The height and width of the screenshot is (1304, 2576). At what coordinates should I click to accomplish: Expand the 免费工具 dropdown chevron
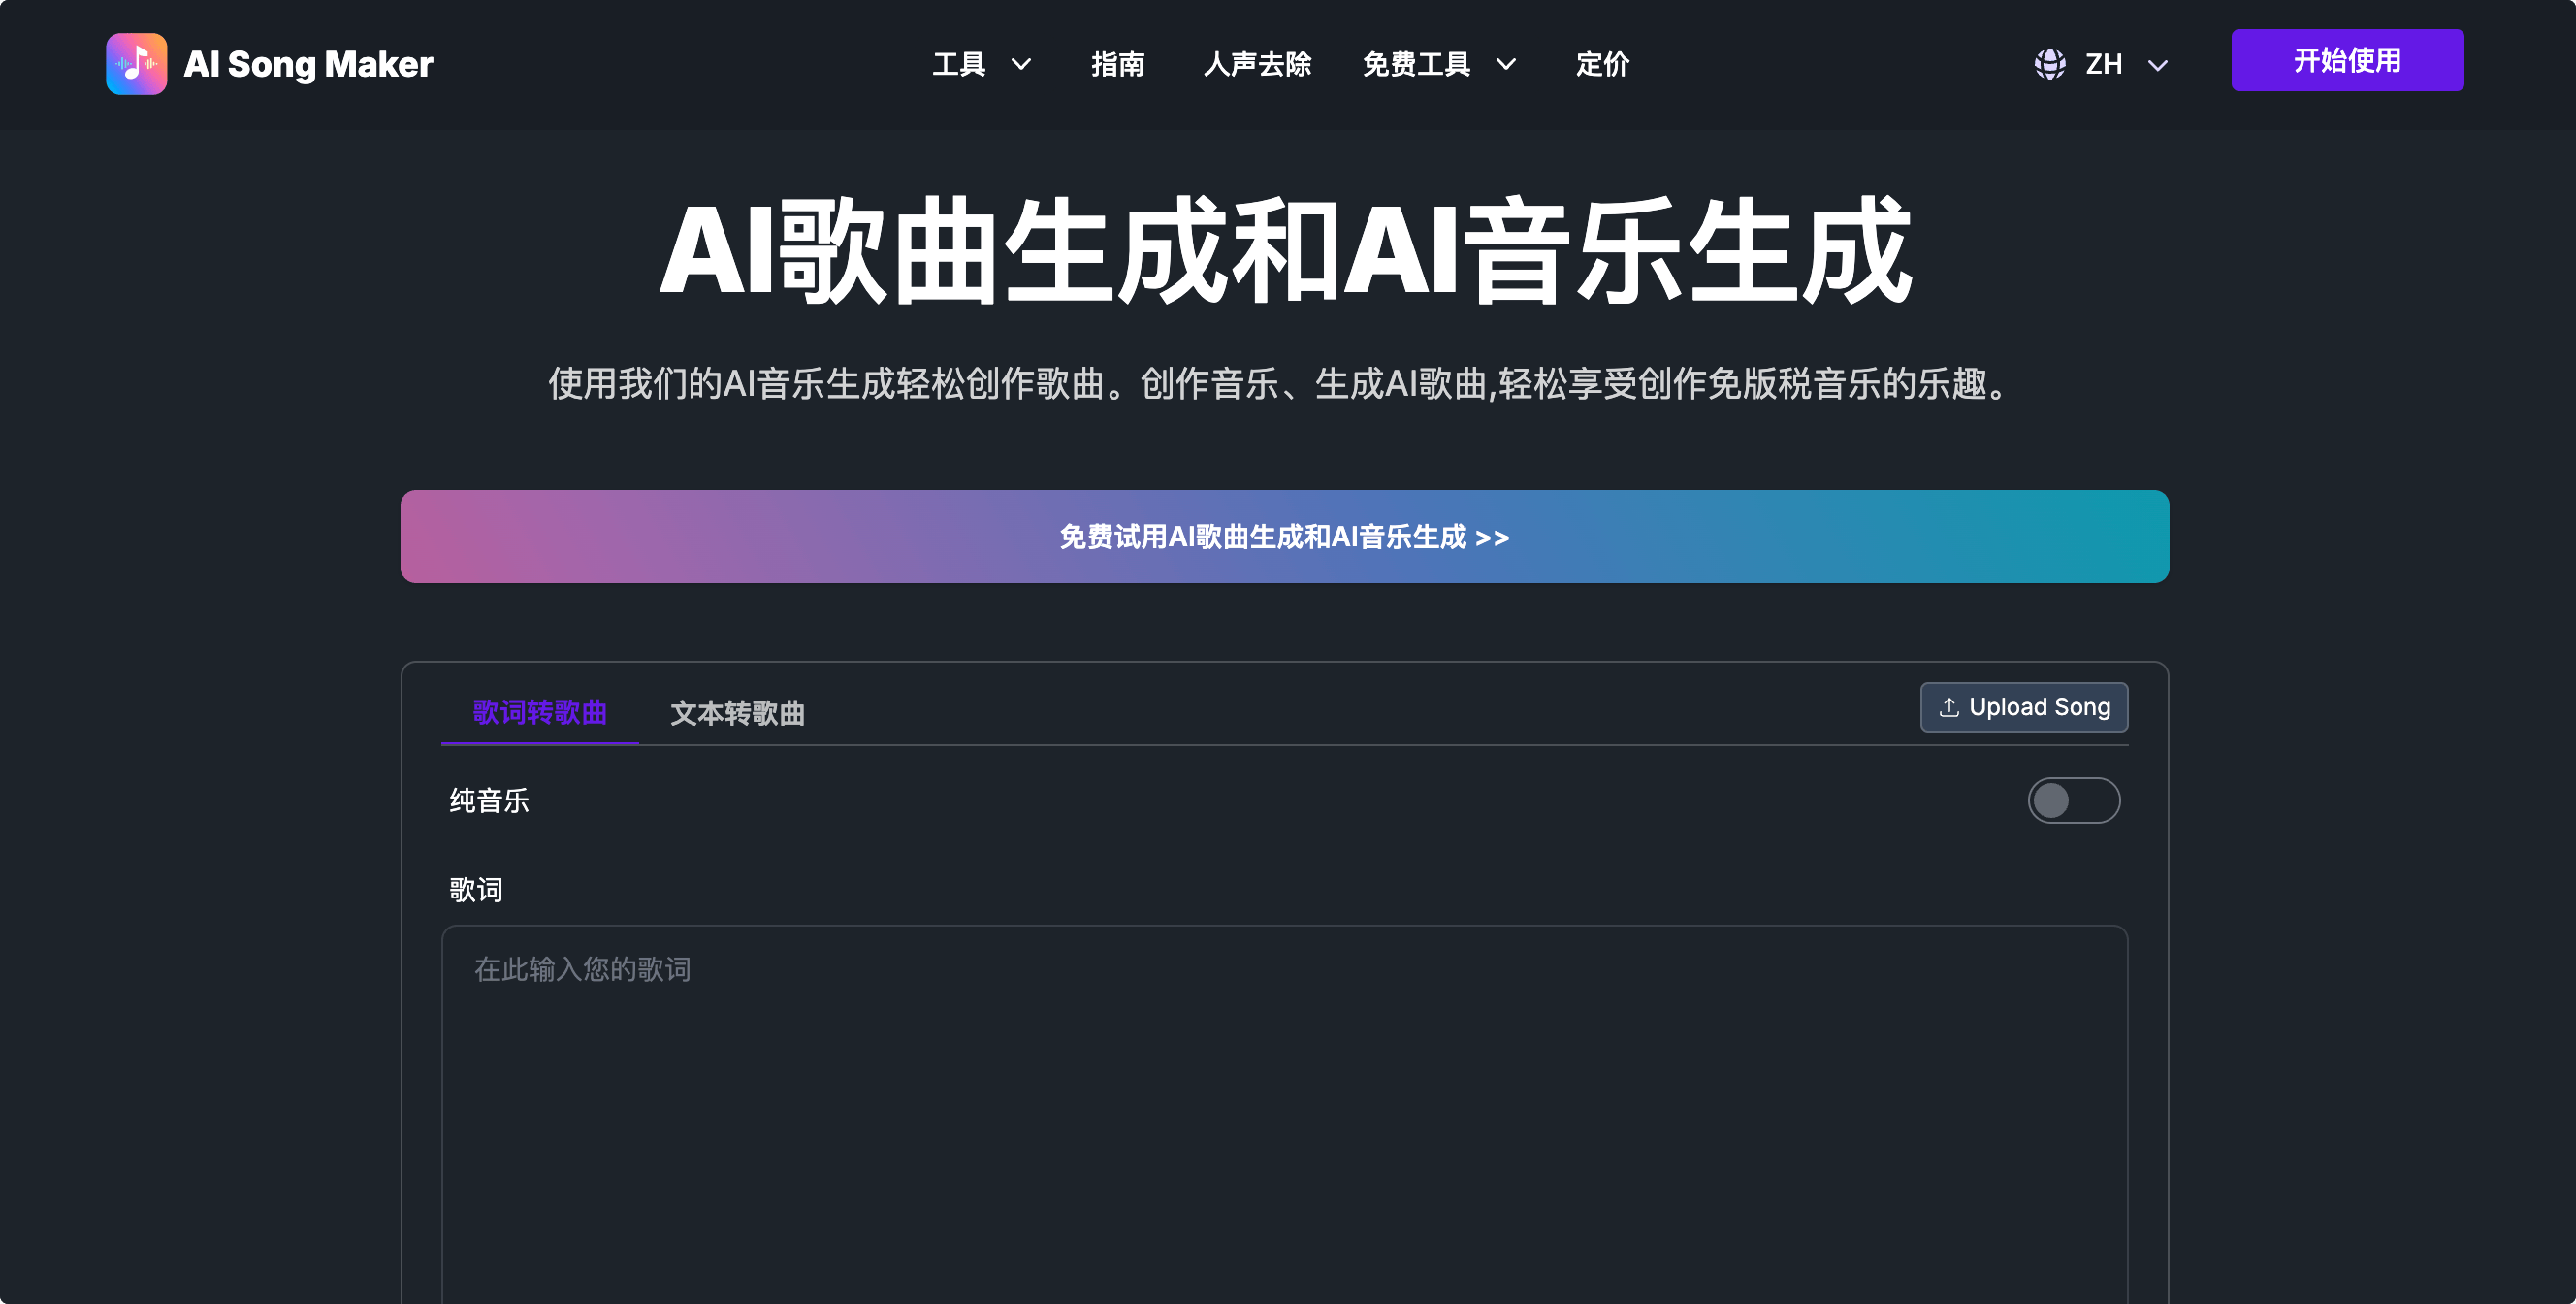coord(1505,65)
